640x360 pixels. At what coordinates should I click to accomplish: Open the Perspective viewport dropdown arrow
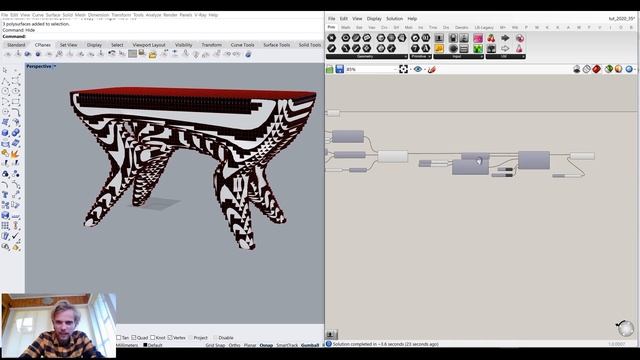[x=55, y=66]
